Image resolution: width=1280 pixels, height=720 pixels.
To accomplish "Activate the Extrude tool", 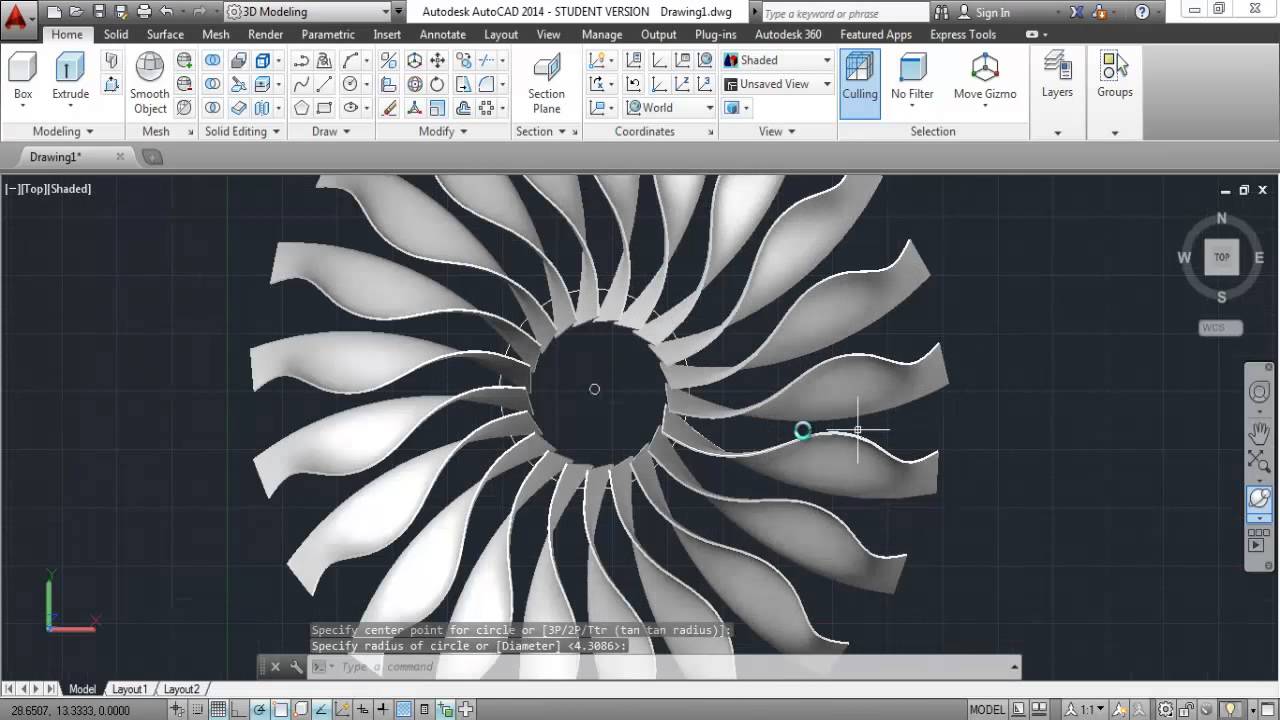I will pyautogui.click(x=70, y=78).
